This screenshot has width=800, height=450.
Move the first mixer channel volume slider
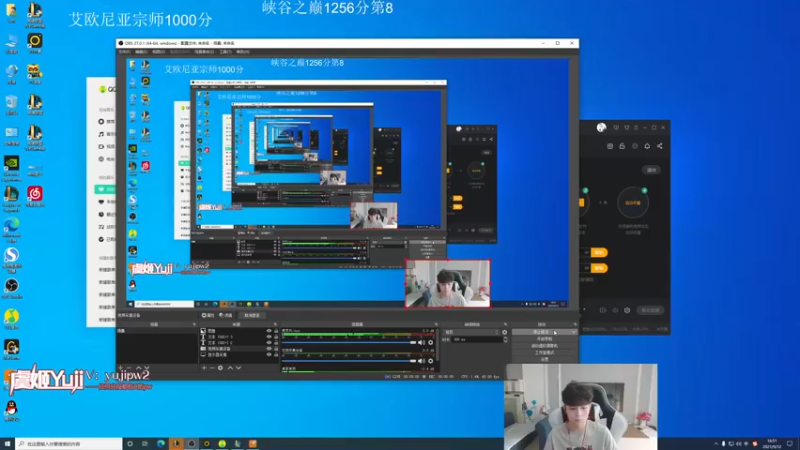[349, 343]
